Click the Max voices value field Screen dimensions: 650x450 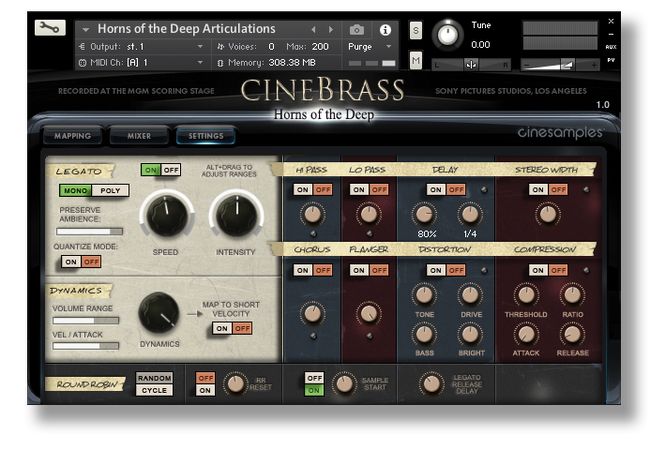click(319, 46)
